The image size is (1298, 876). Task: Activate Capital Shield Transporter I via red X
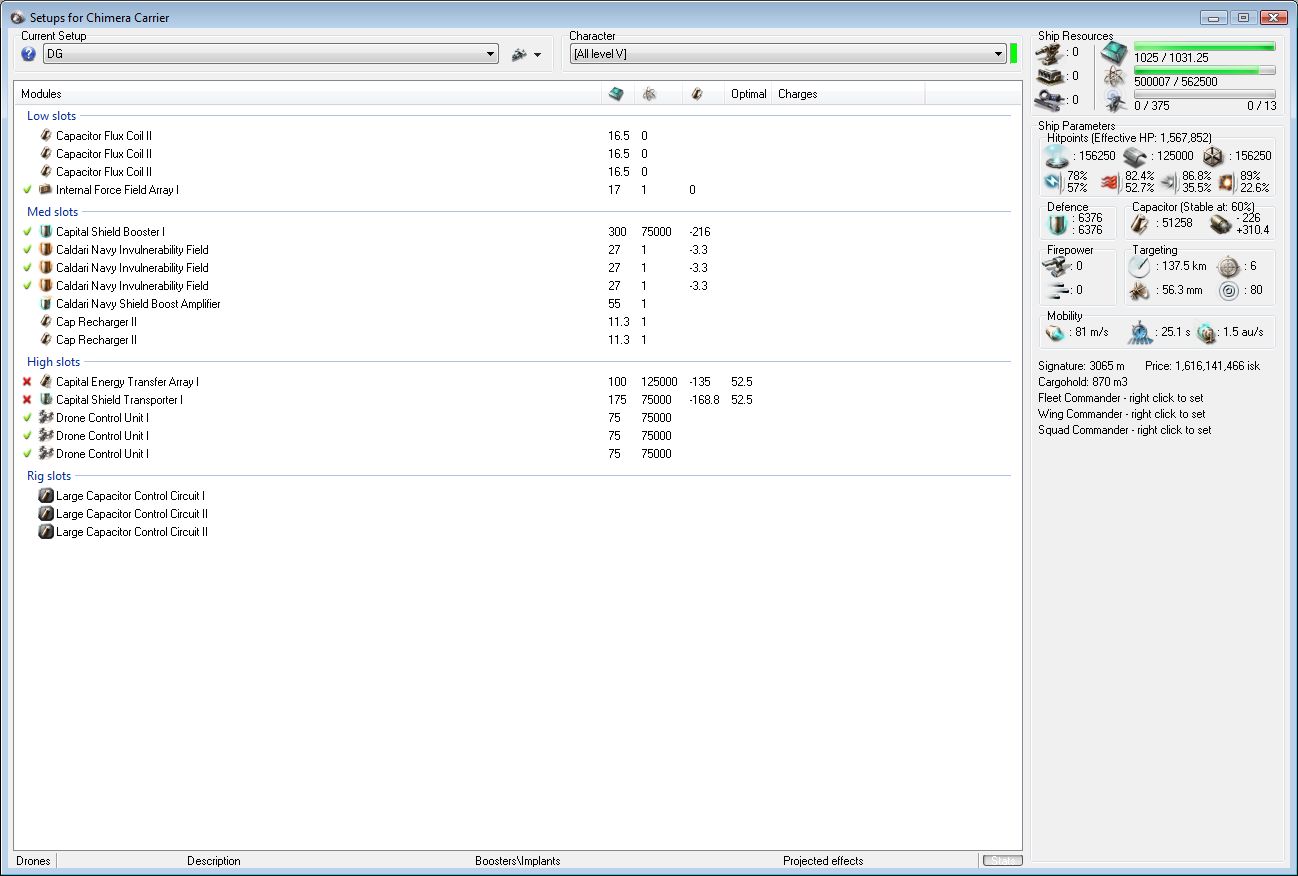click(28, 400)
